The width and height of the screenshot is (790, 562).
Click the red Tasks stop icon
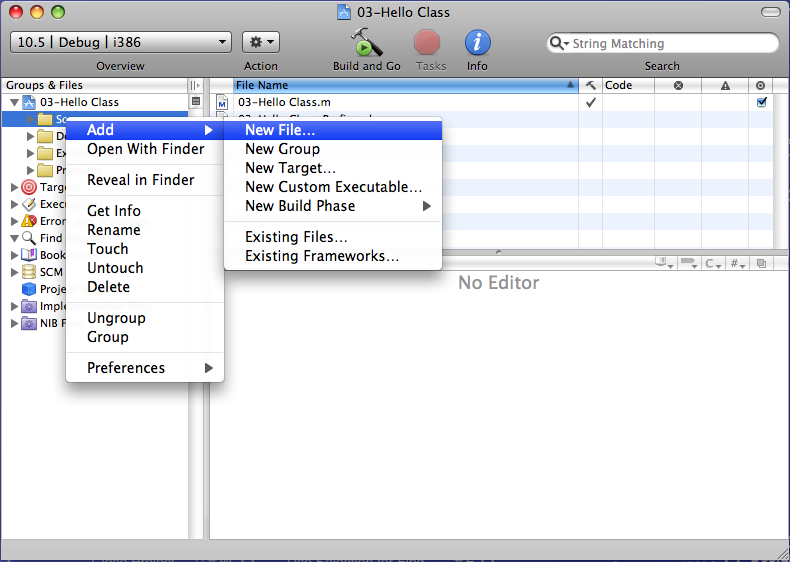(427, 42)
